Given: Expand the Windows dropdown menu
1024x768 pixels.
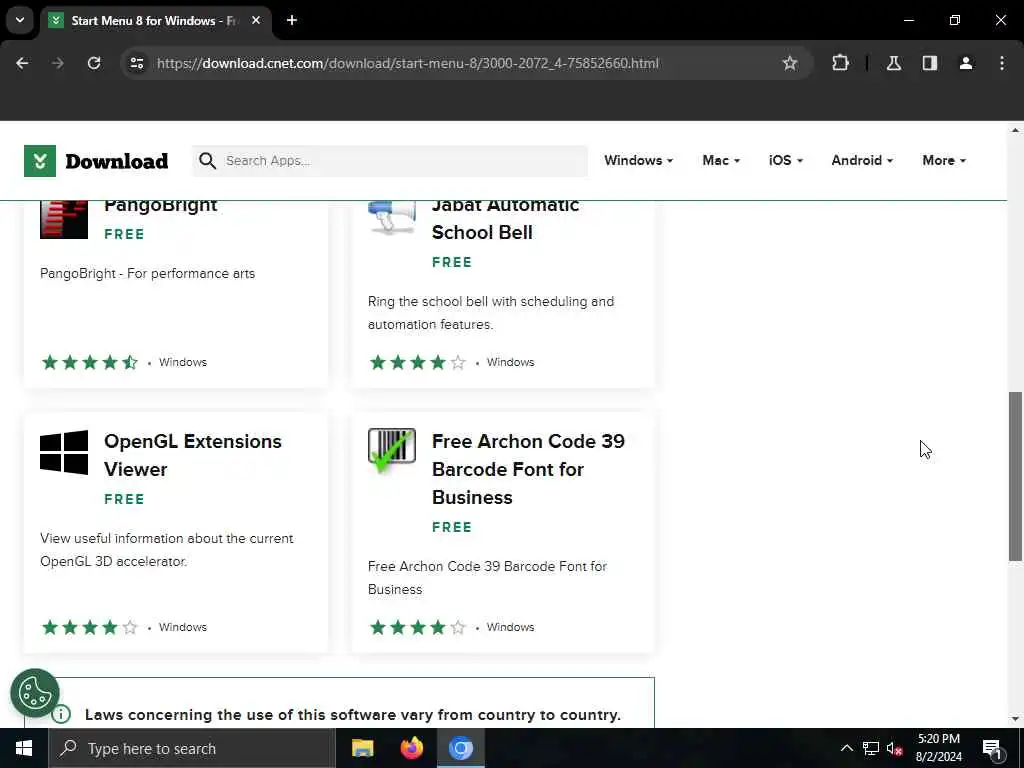Looking at the screenshot, I should 639,161.
